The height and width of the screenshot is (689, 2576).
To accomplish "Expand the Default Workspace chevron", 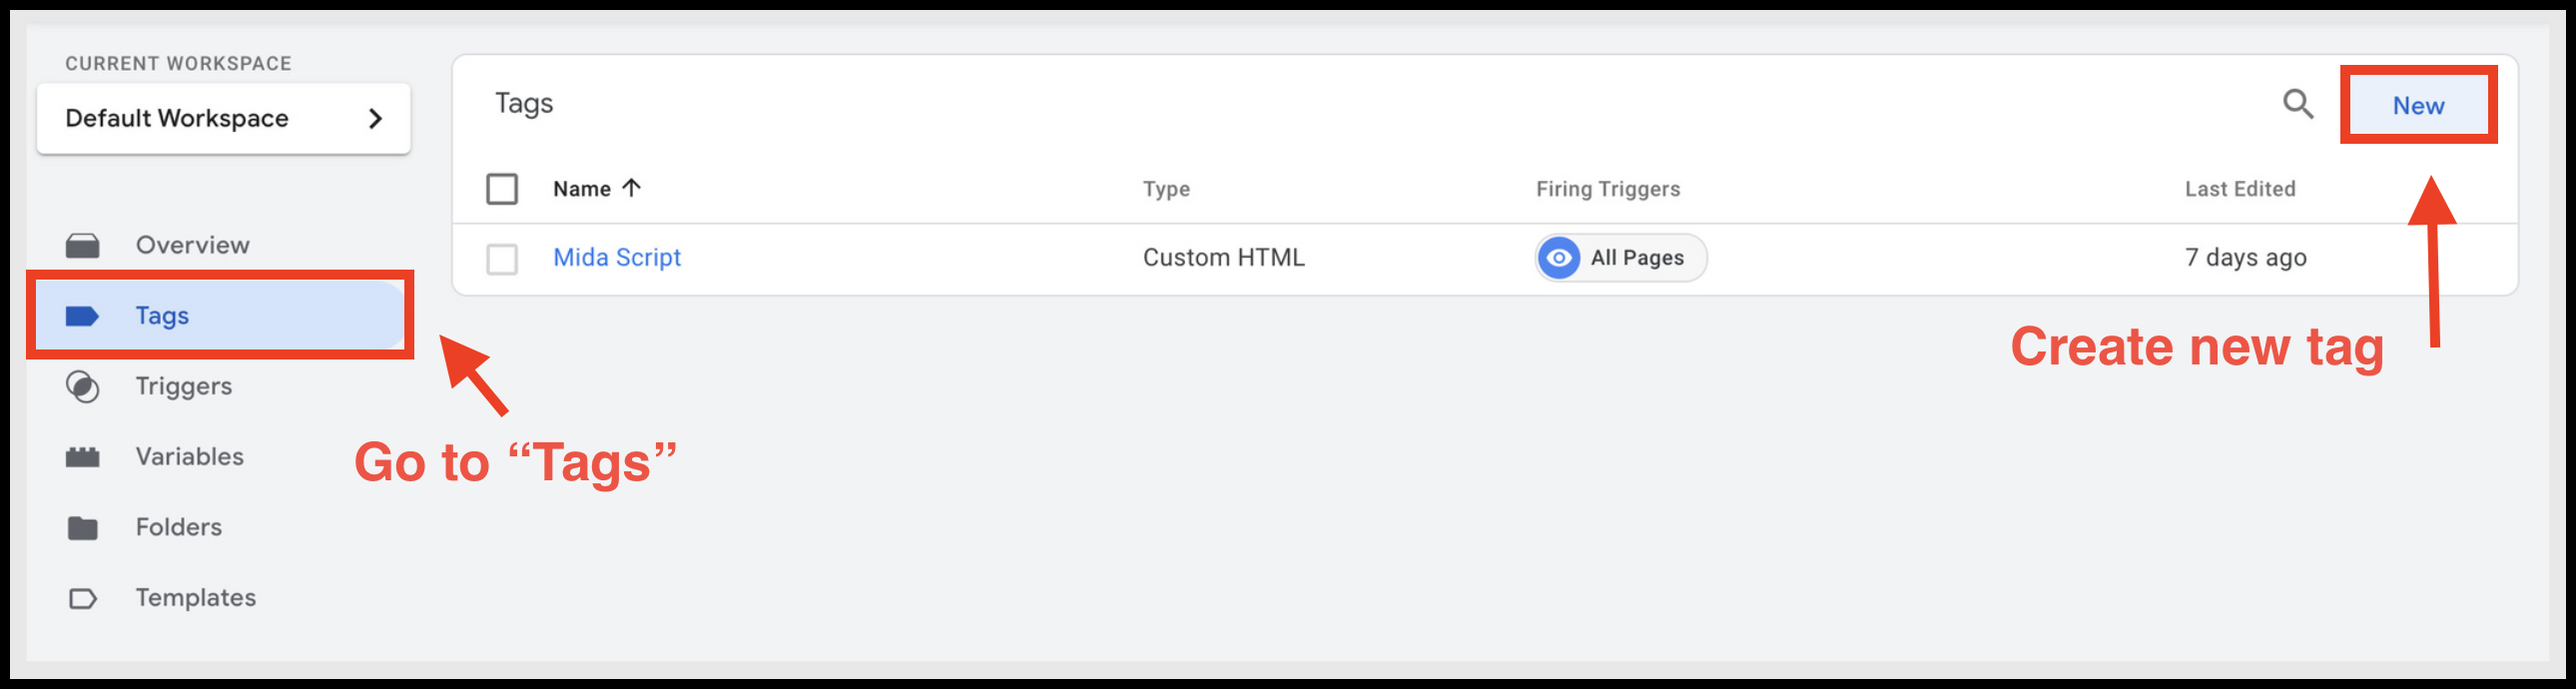I will coord(375,119).
